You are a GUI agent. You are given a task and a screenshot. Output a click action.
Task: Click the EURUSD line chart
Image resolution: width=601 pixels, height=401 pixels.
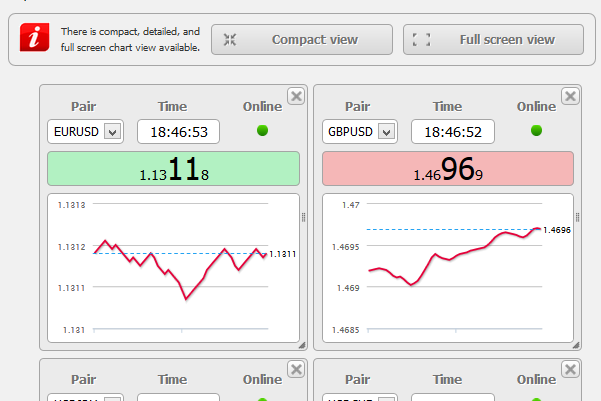point(173,268)
